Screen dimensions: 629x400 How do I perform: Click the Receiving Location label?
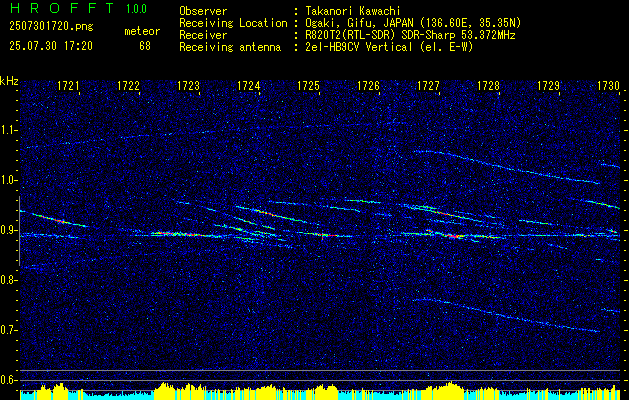point(233,23)
